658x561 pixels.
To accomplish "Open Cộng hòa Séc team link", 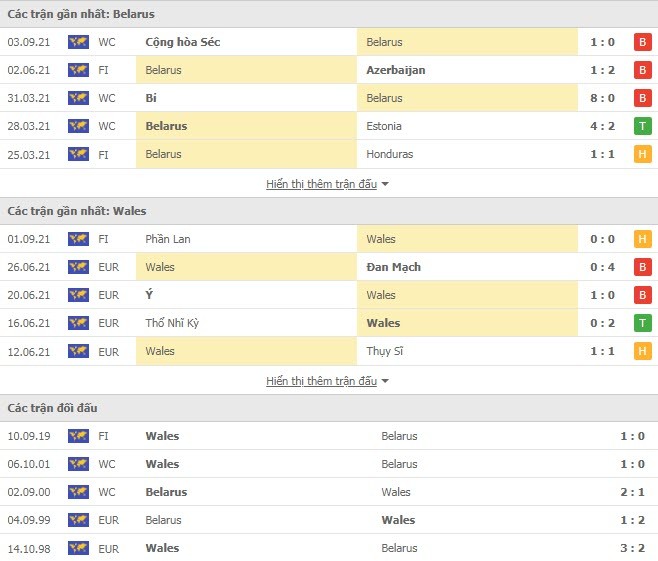I will pyautogui.click(x=183, y=42).
